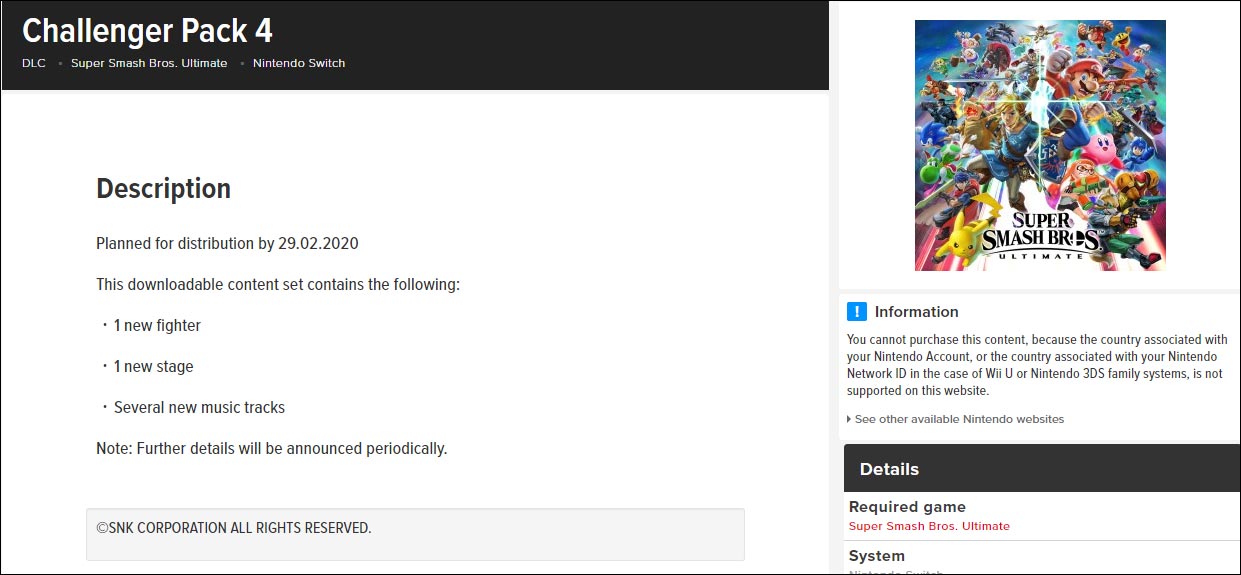Click the 1 new fighter bullet item
This screenshot has height=575, width=1241.
[x=157, y=325]
